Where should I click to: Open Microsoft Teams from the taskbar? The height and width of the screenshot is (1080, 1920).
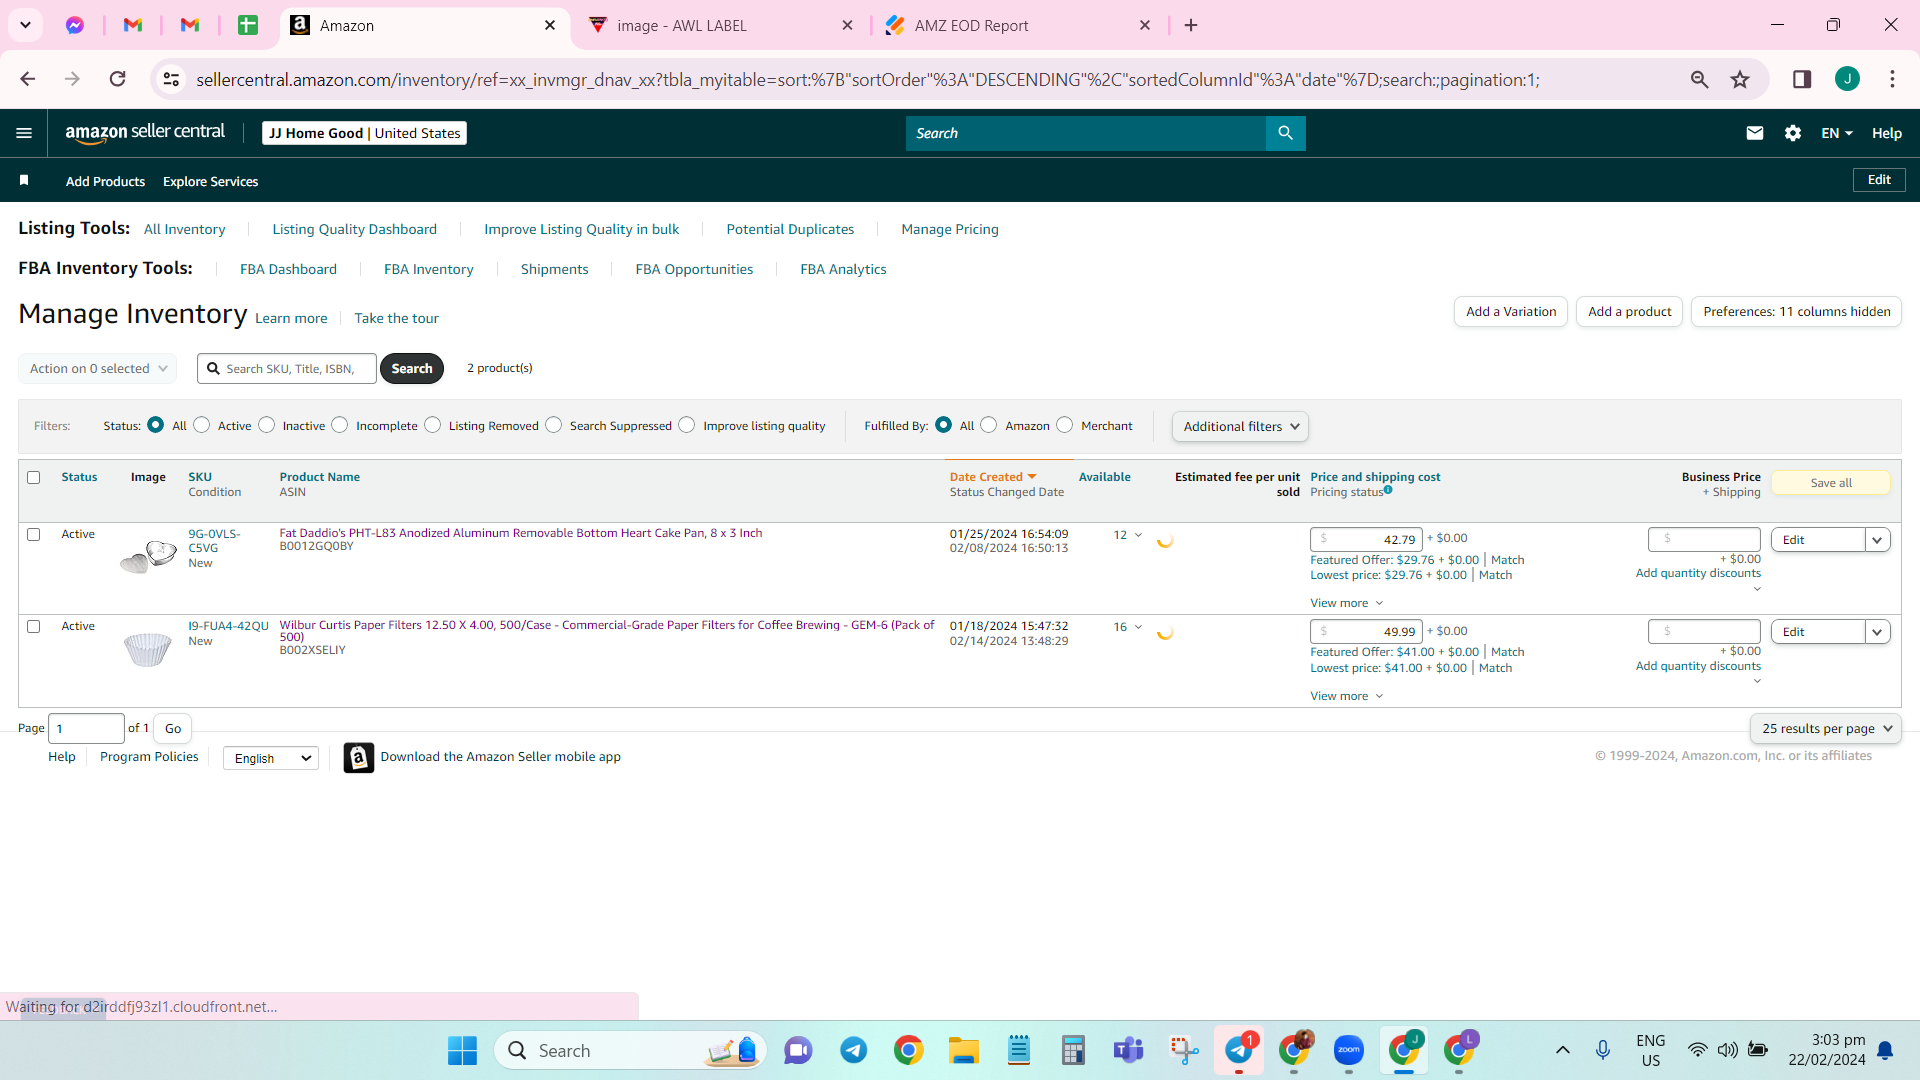(x=1129, y=1050)
